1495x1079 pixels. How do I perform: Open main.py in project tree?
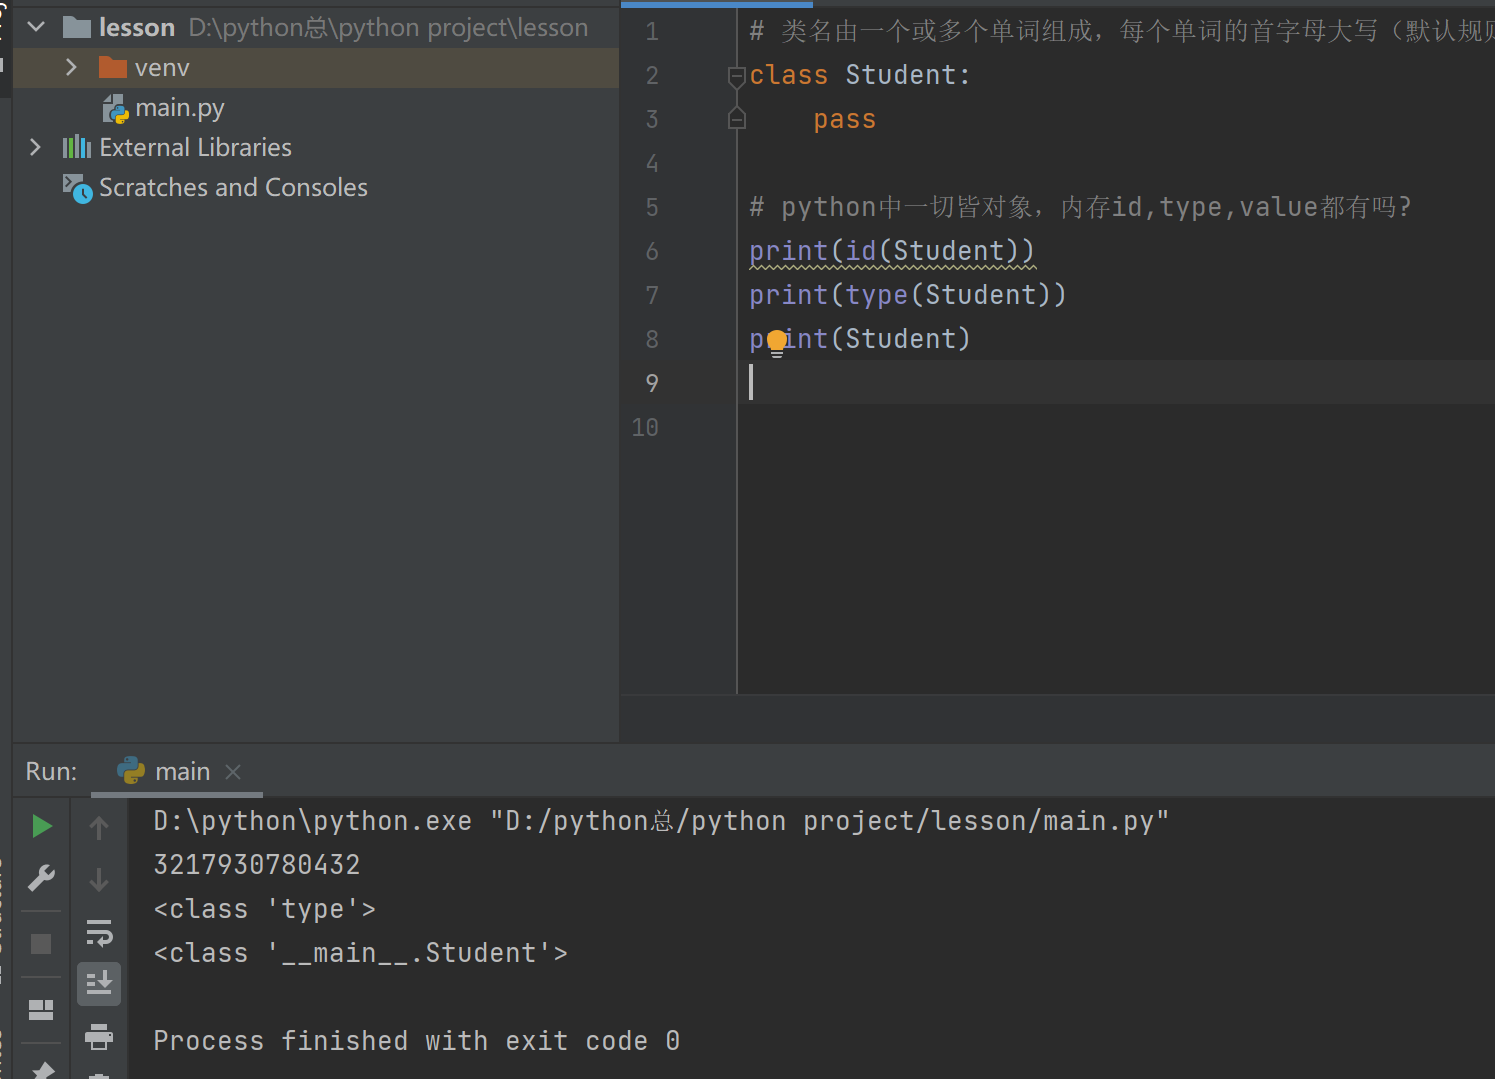tap(180, 108)
